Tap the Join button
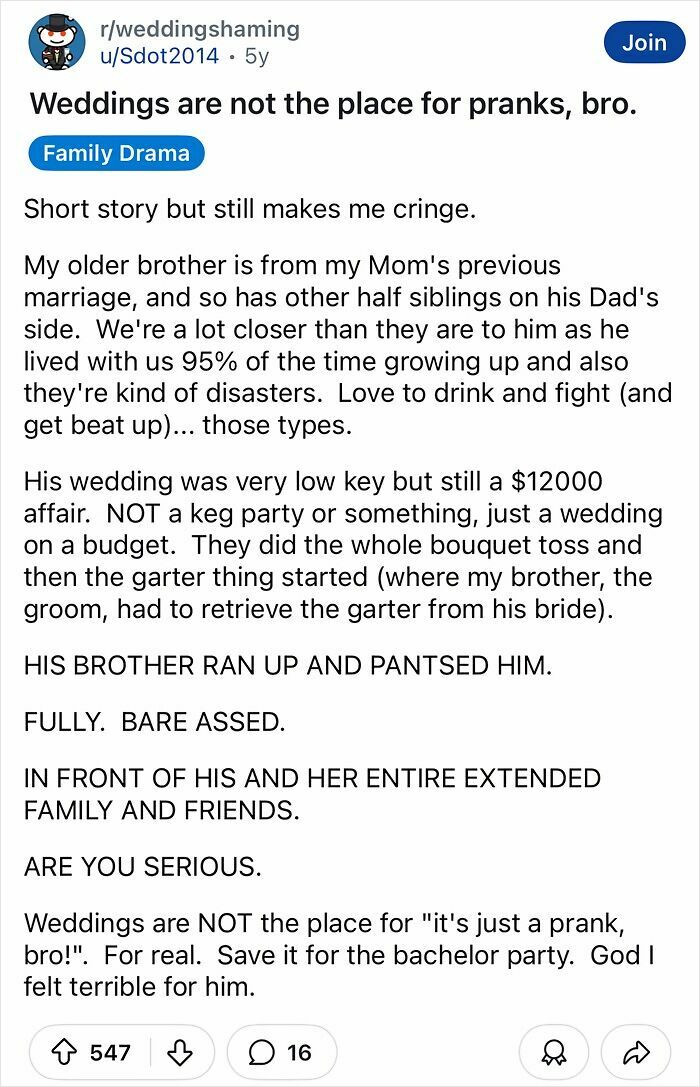The image size is (700, 1087). pyautogui.click(x=644, y=42)
